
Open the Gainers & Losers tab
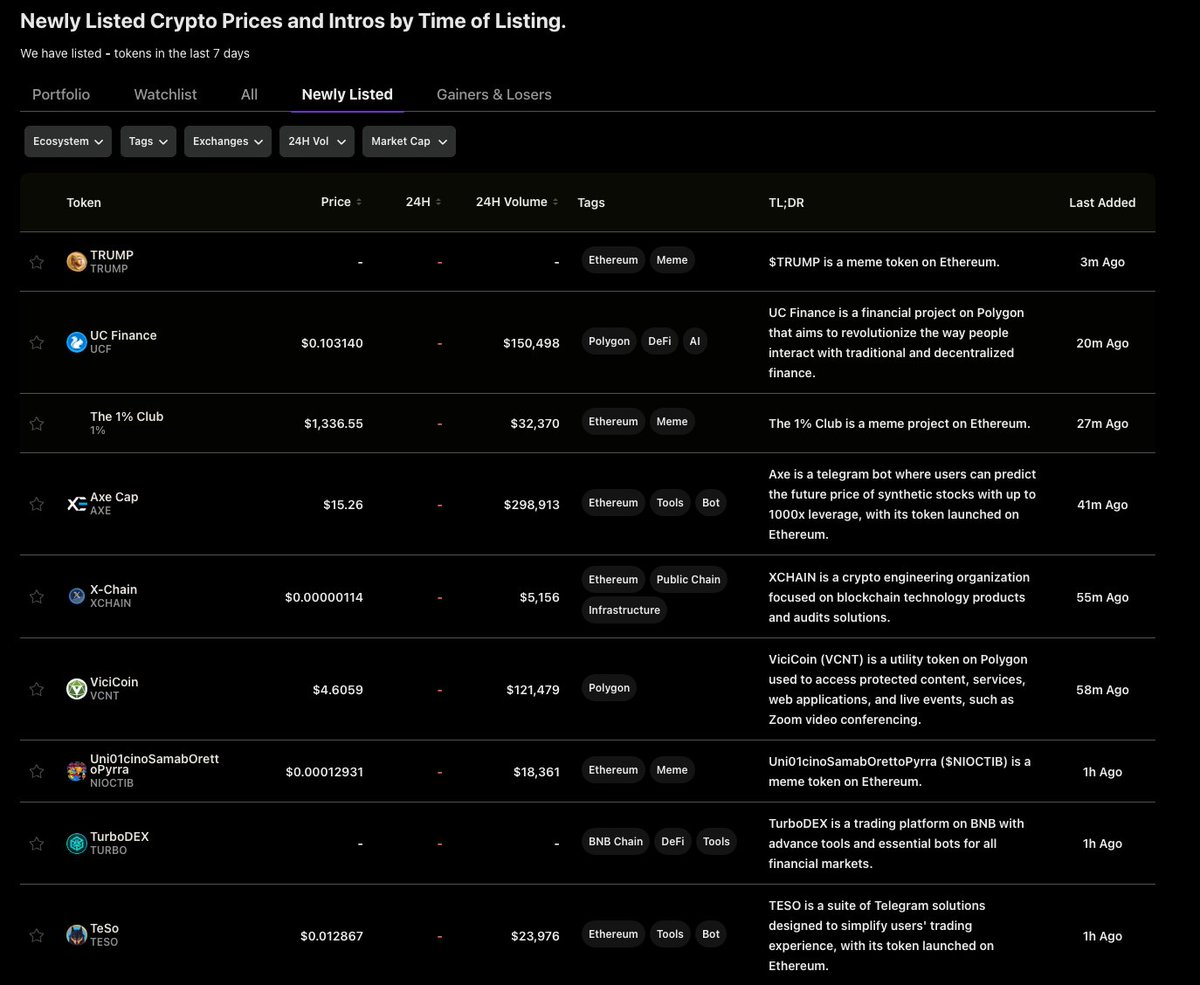pyautogui.click(x=494, y=94)
